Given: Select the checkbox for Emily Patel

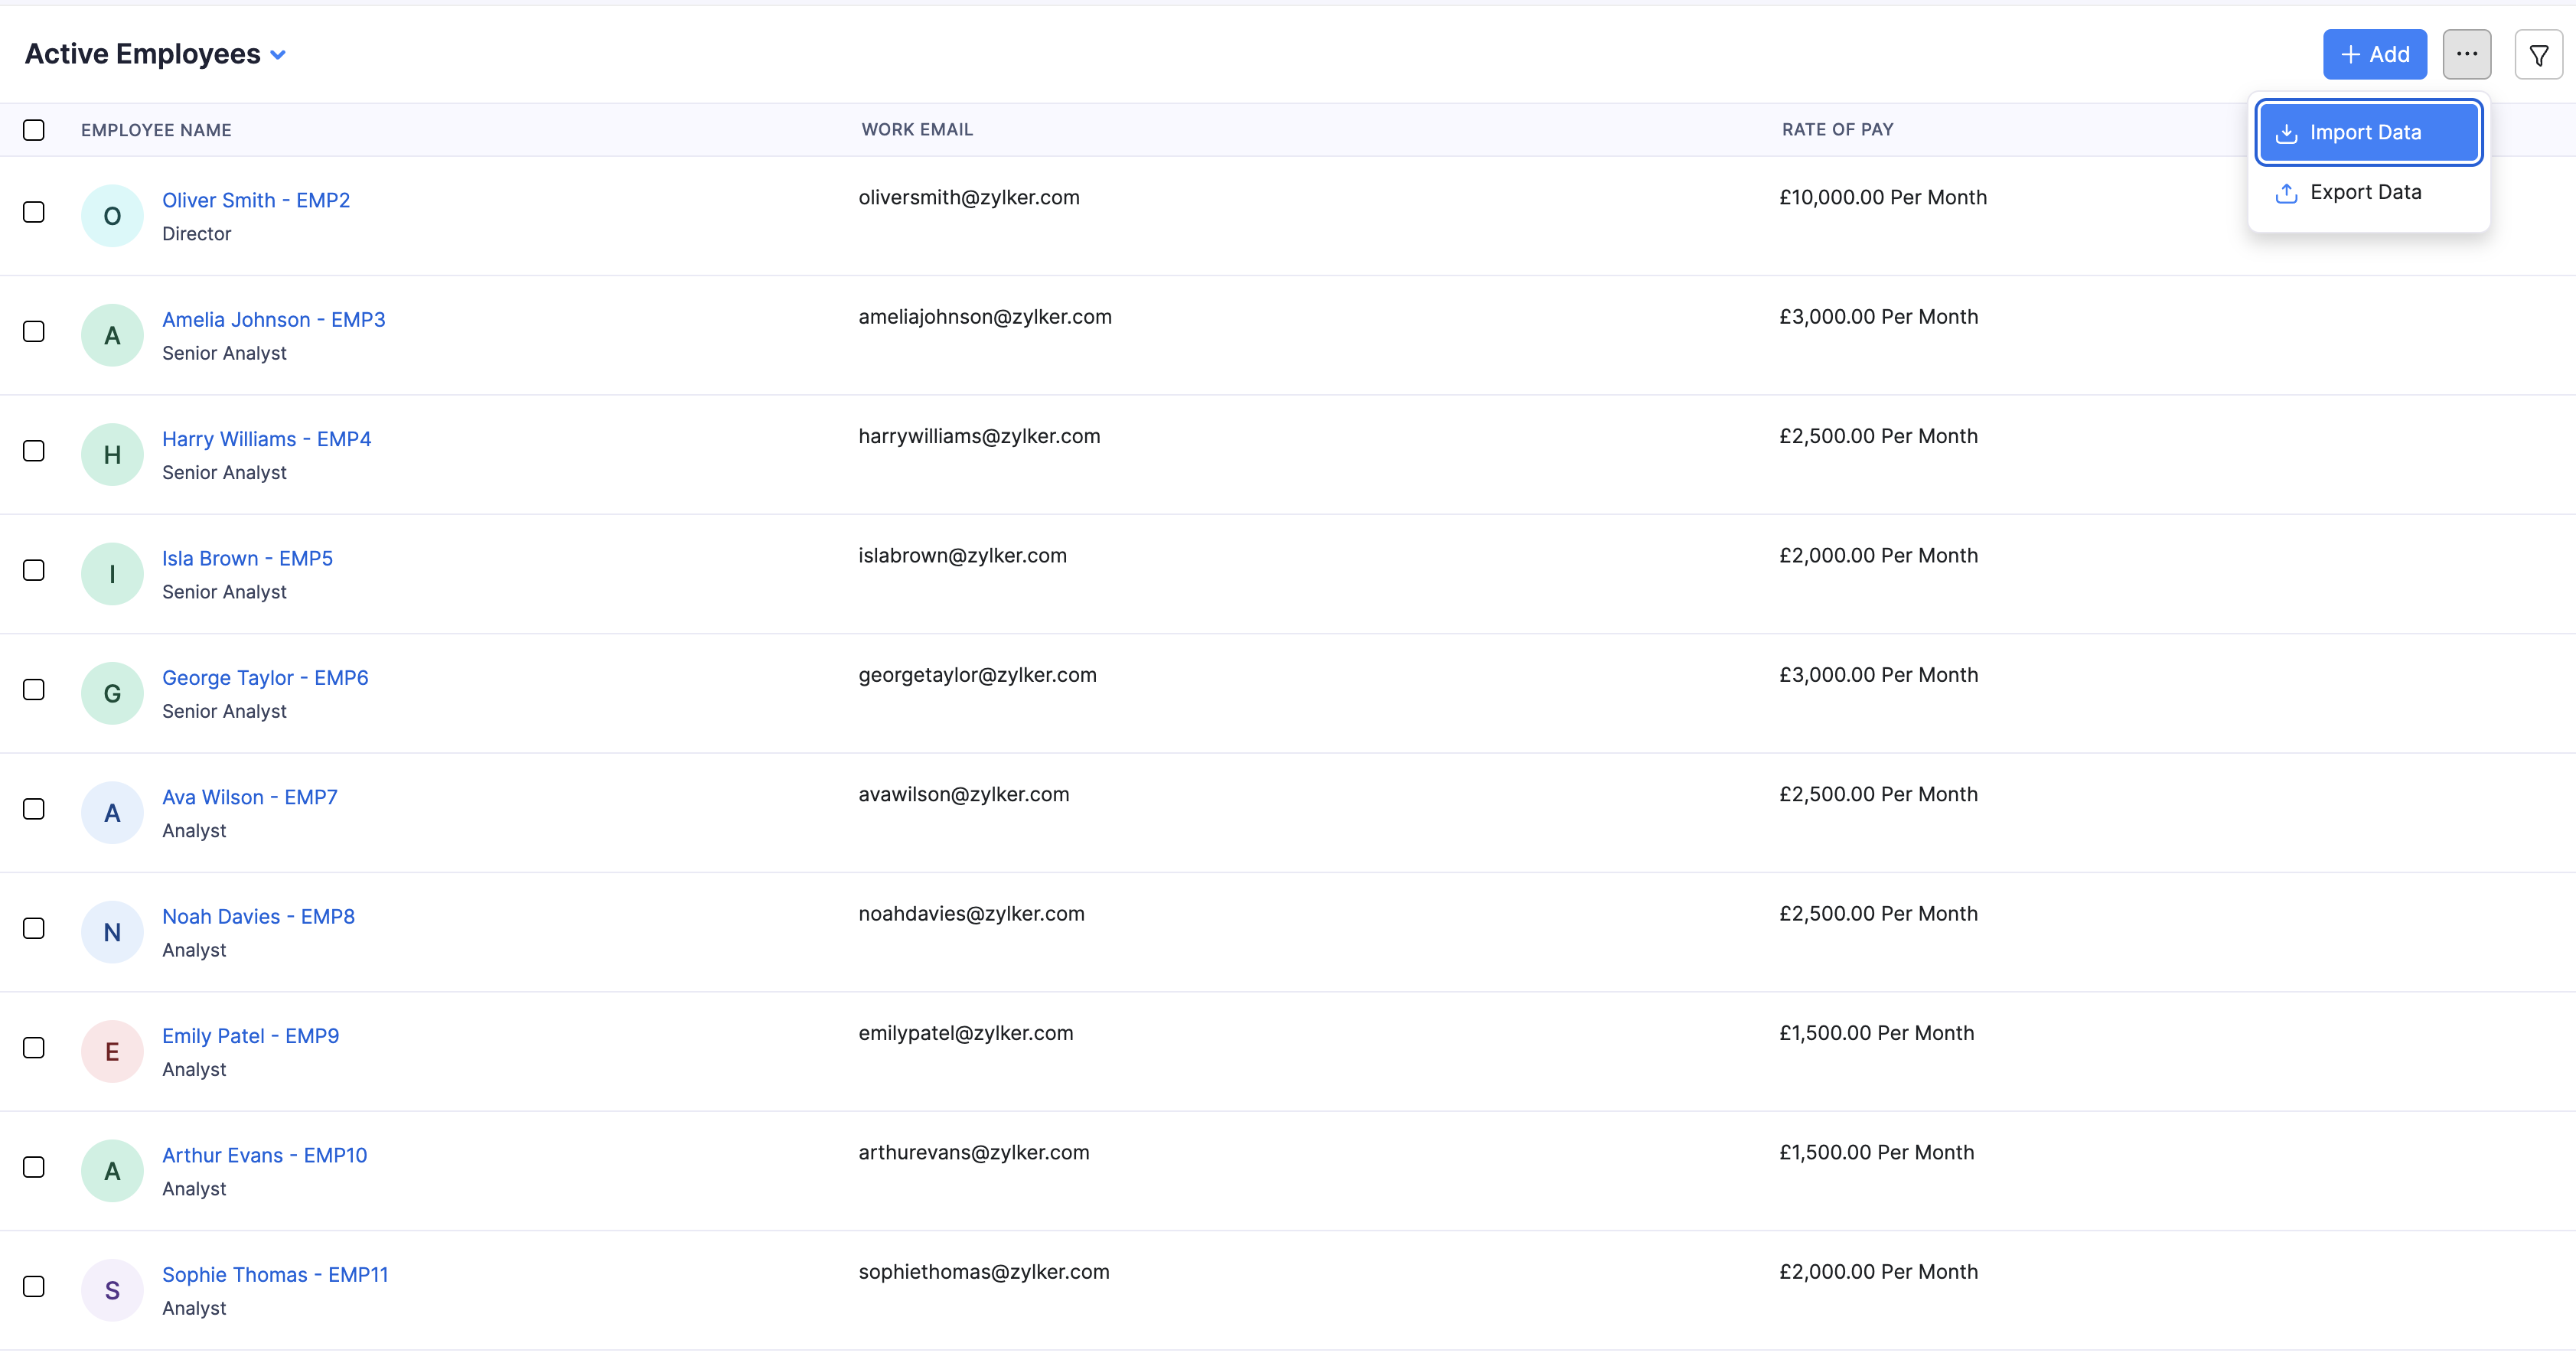Looking at the screenshot, I should [34, 1048].
